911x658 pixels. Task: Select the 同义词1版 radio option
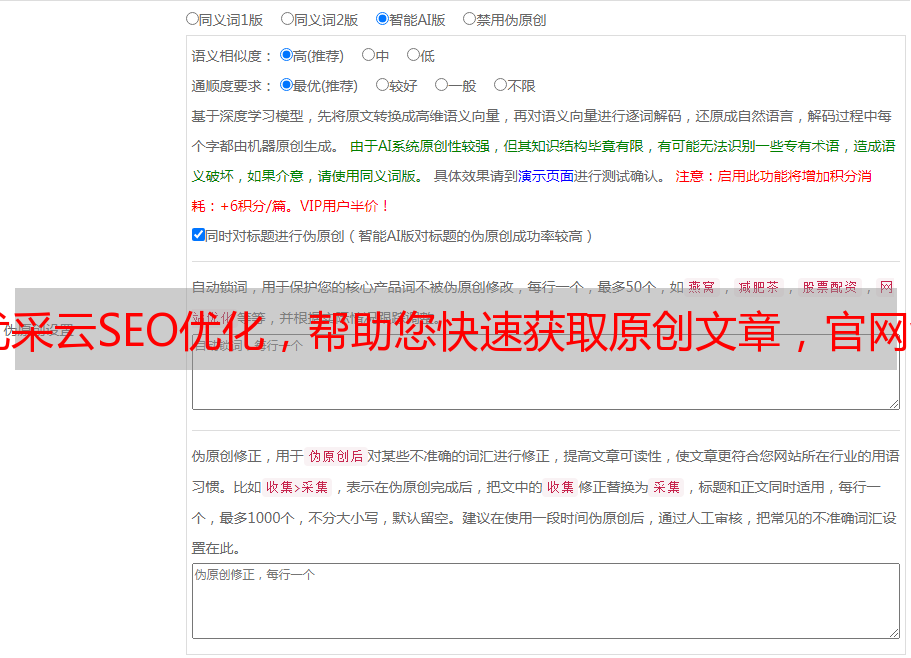point(192,19)
